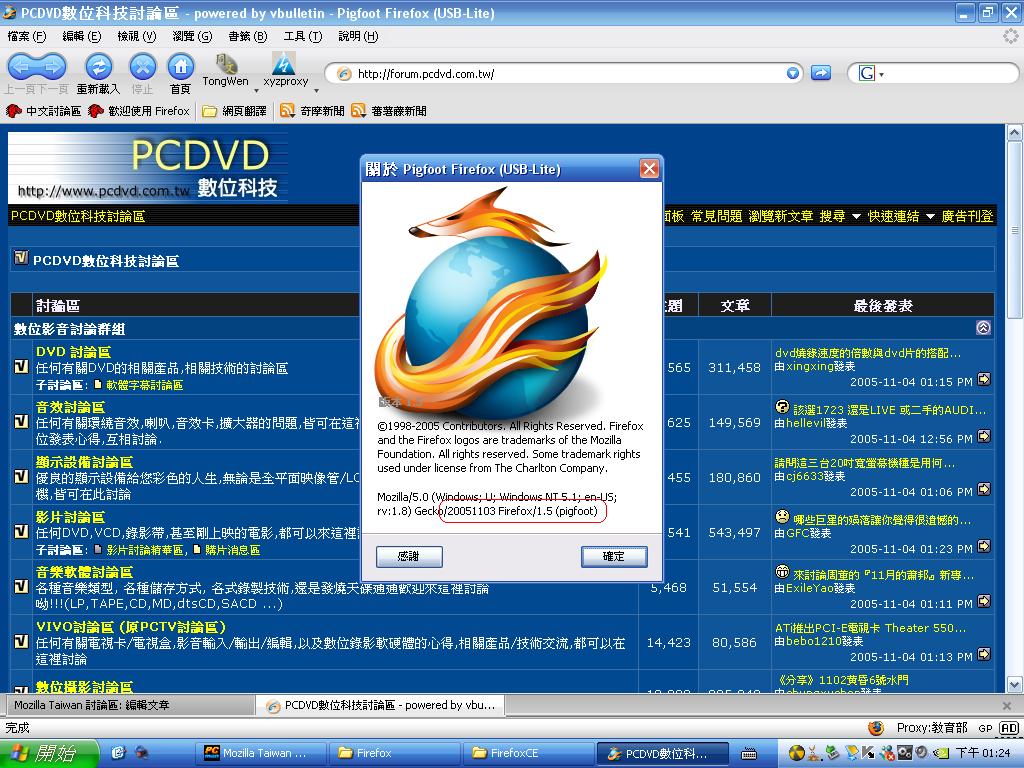This screenshot has width=1024, height=768.
Task: Go to last post in 音效討論區 row
Action: (984, 436)
